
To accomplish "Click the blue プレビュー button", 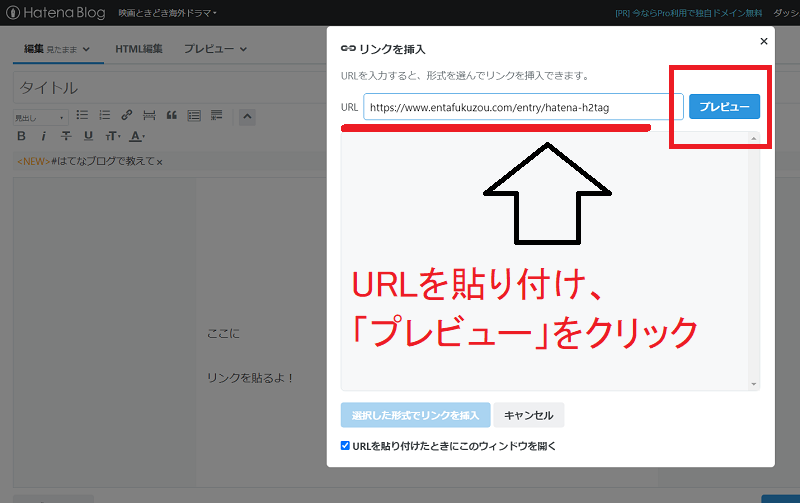I will click(724, 107).
